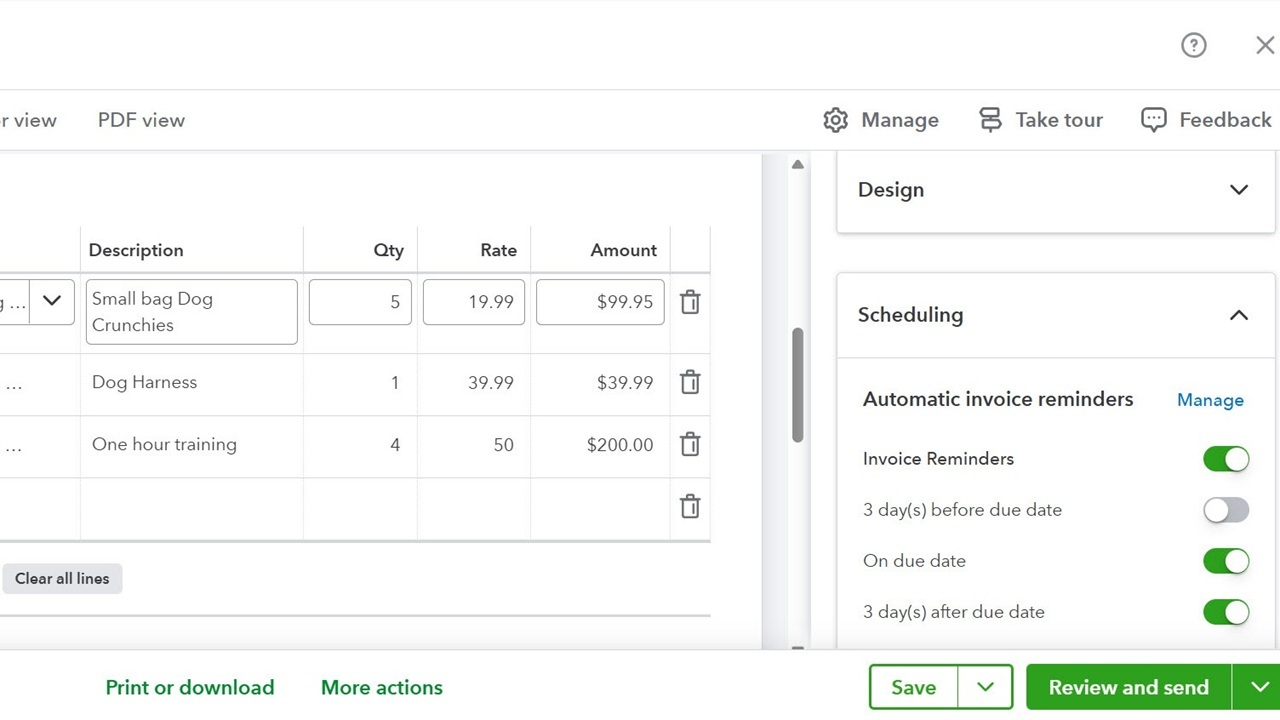Close the invoice window with X
1280x720 pixels.
pyautogui.click(x=1264, y=45)
